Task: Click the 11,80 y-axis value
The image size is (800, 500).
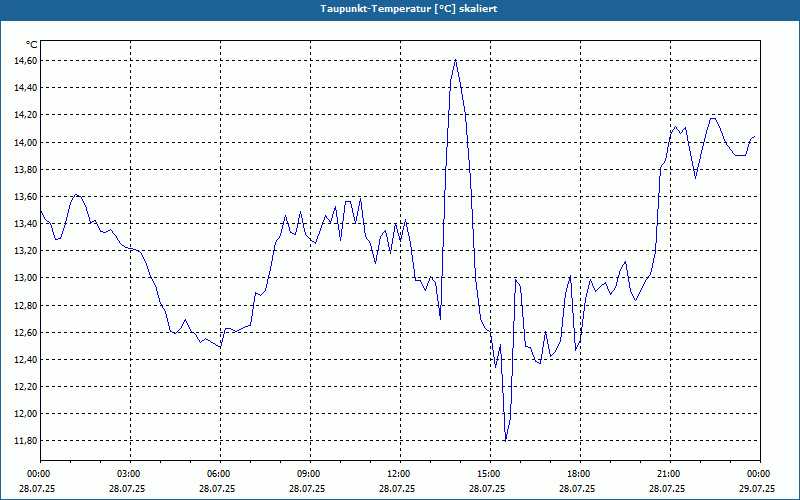Action: coord(27,441)
